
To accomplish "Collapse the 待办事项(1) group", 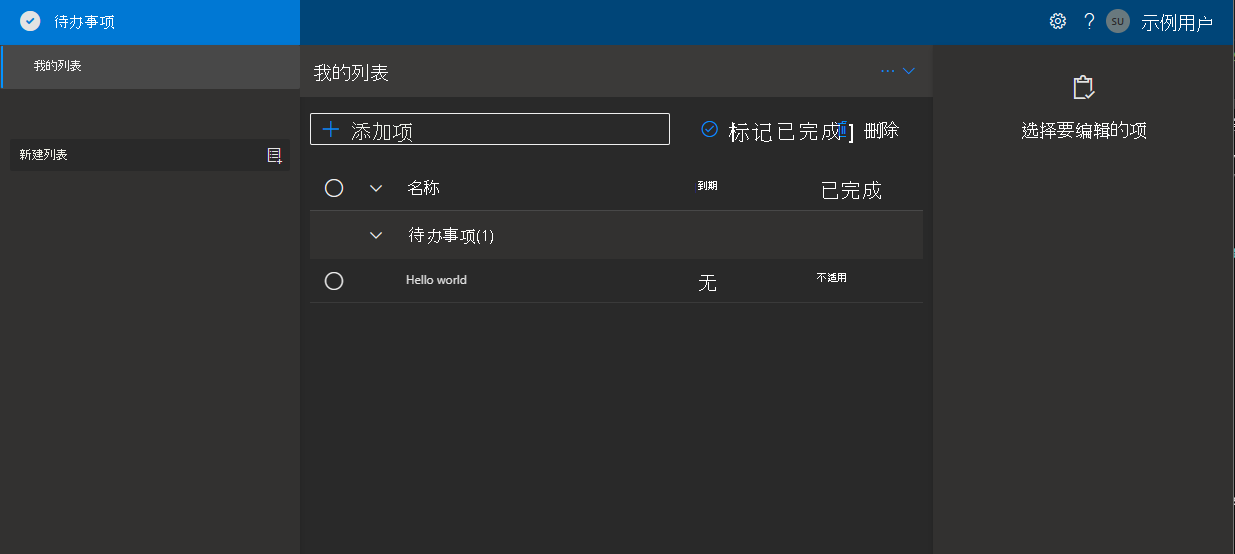I will pyautogui.click(x=376, y=235).
